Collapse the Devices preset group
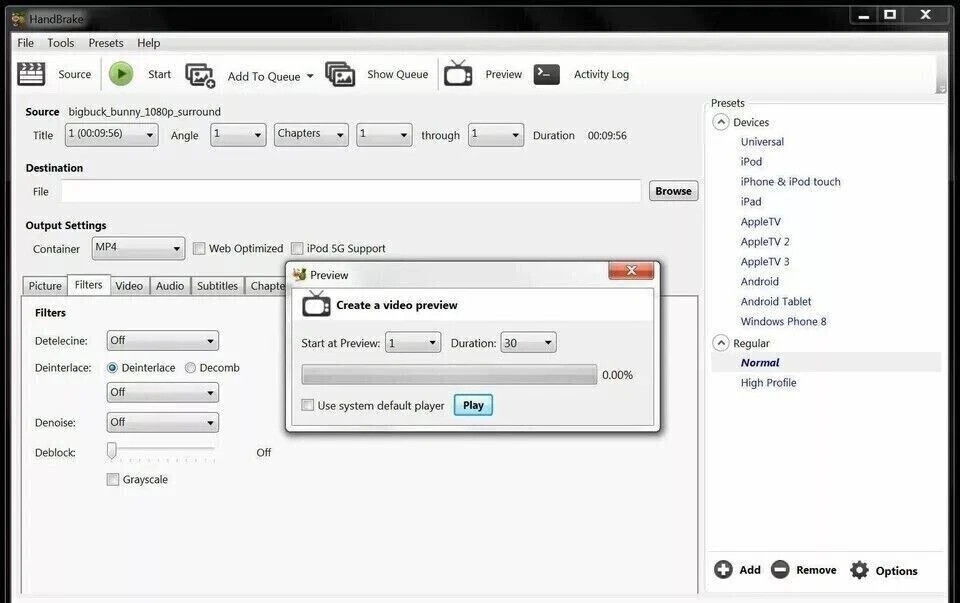The width and height of the screenshot is (960, 603). tap(721, 121)
